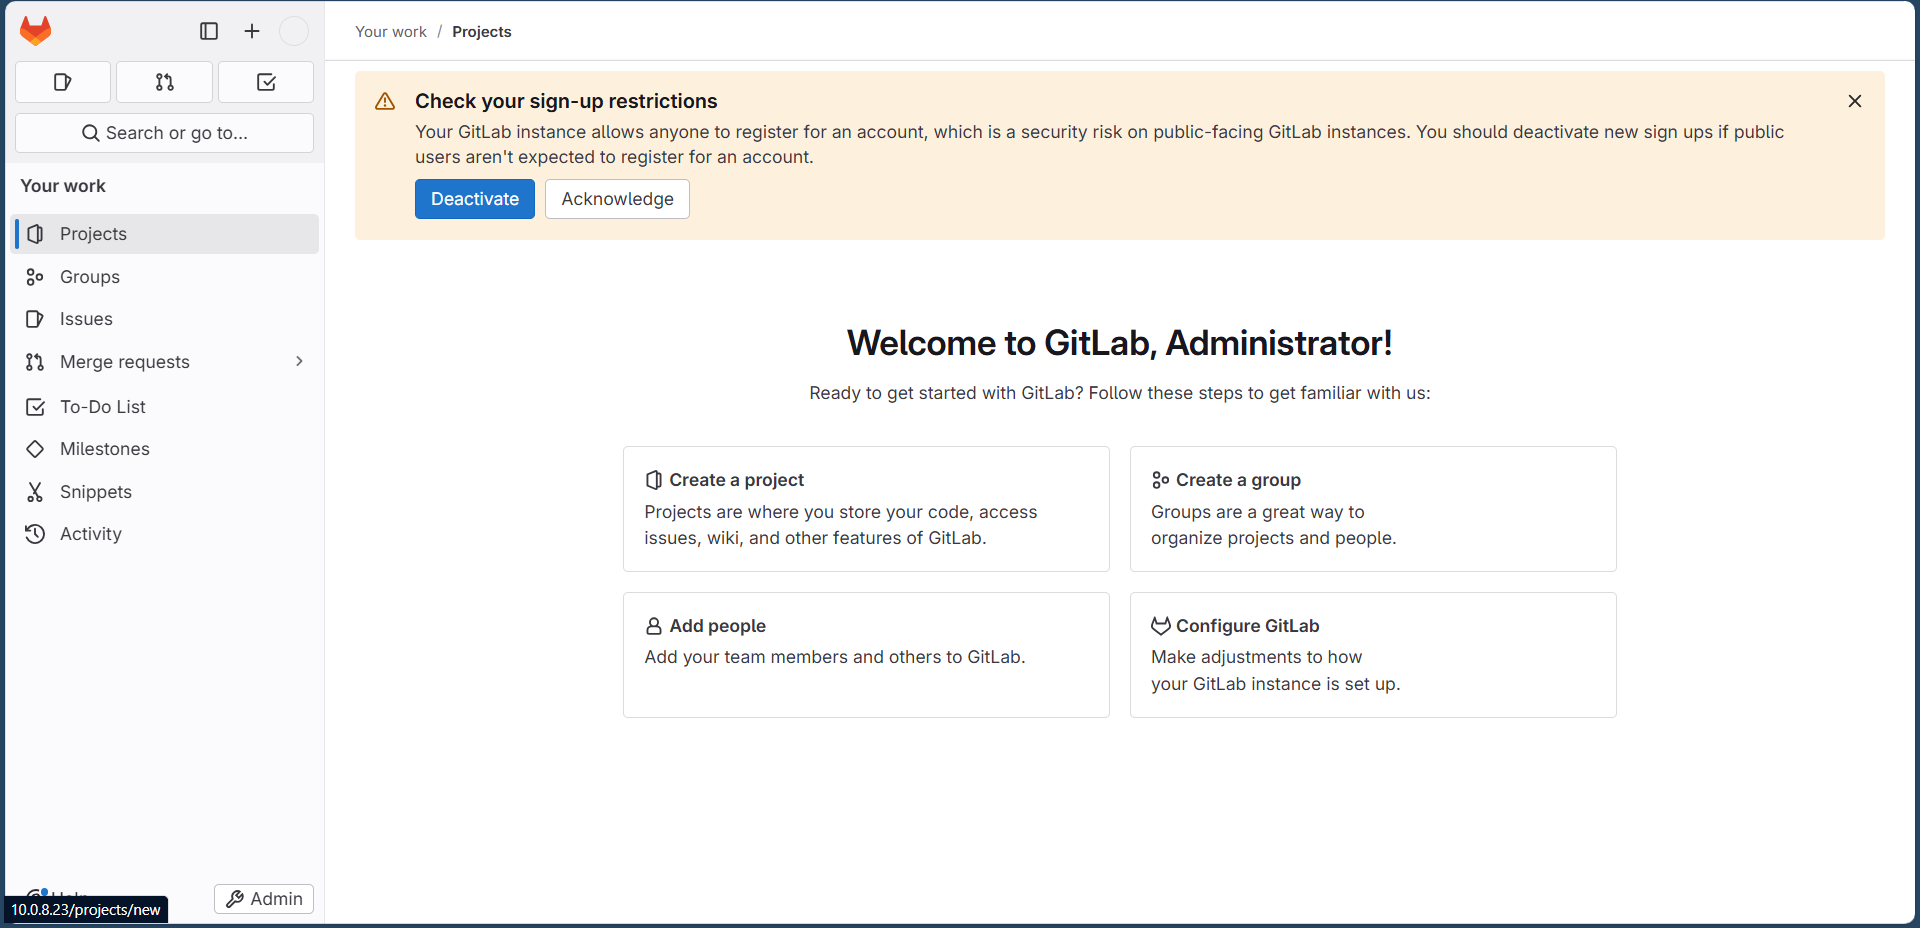Click the Create a project icon
This screenshot has width=1920, height=928.
tap(654, 480)
